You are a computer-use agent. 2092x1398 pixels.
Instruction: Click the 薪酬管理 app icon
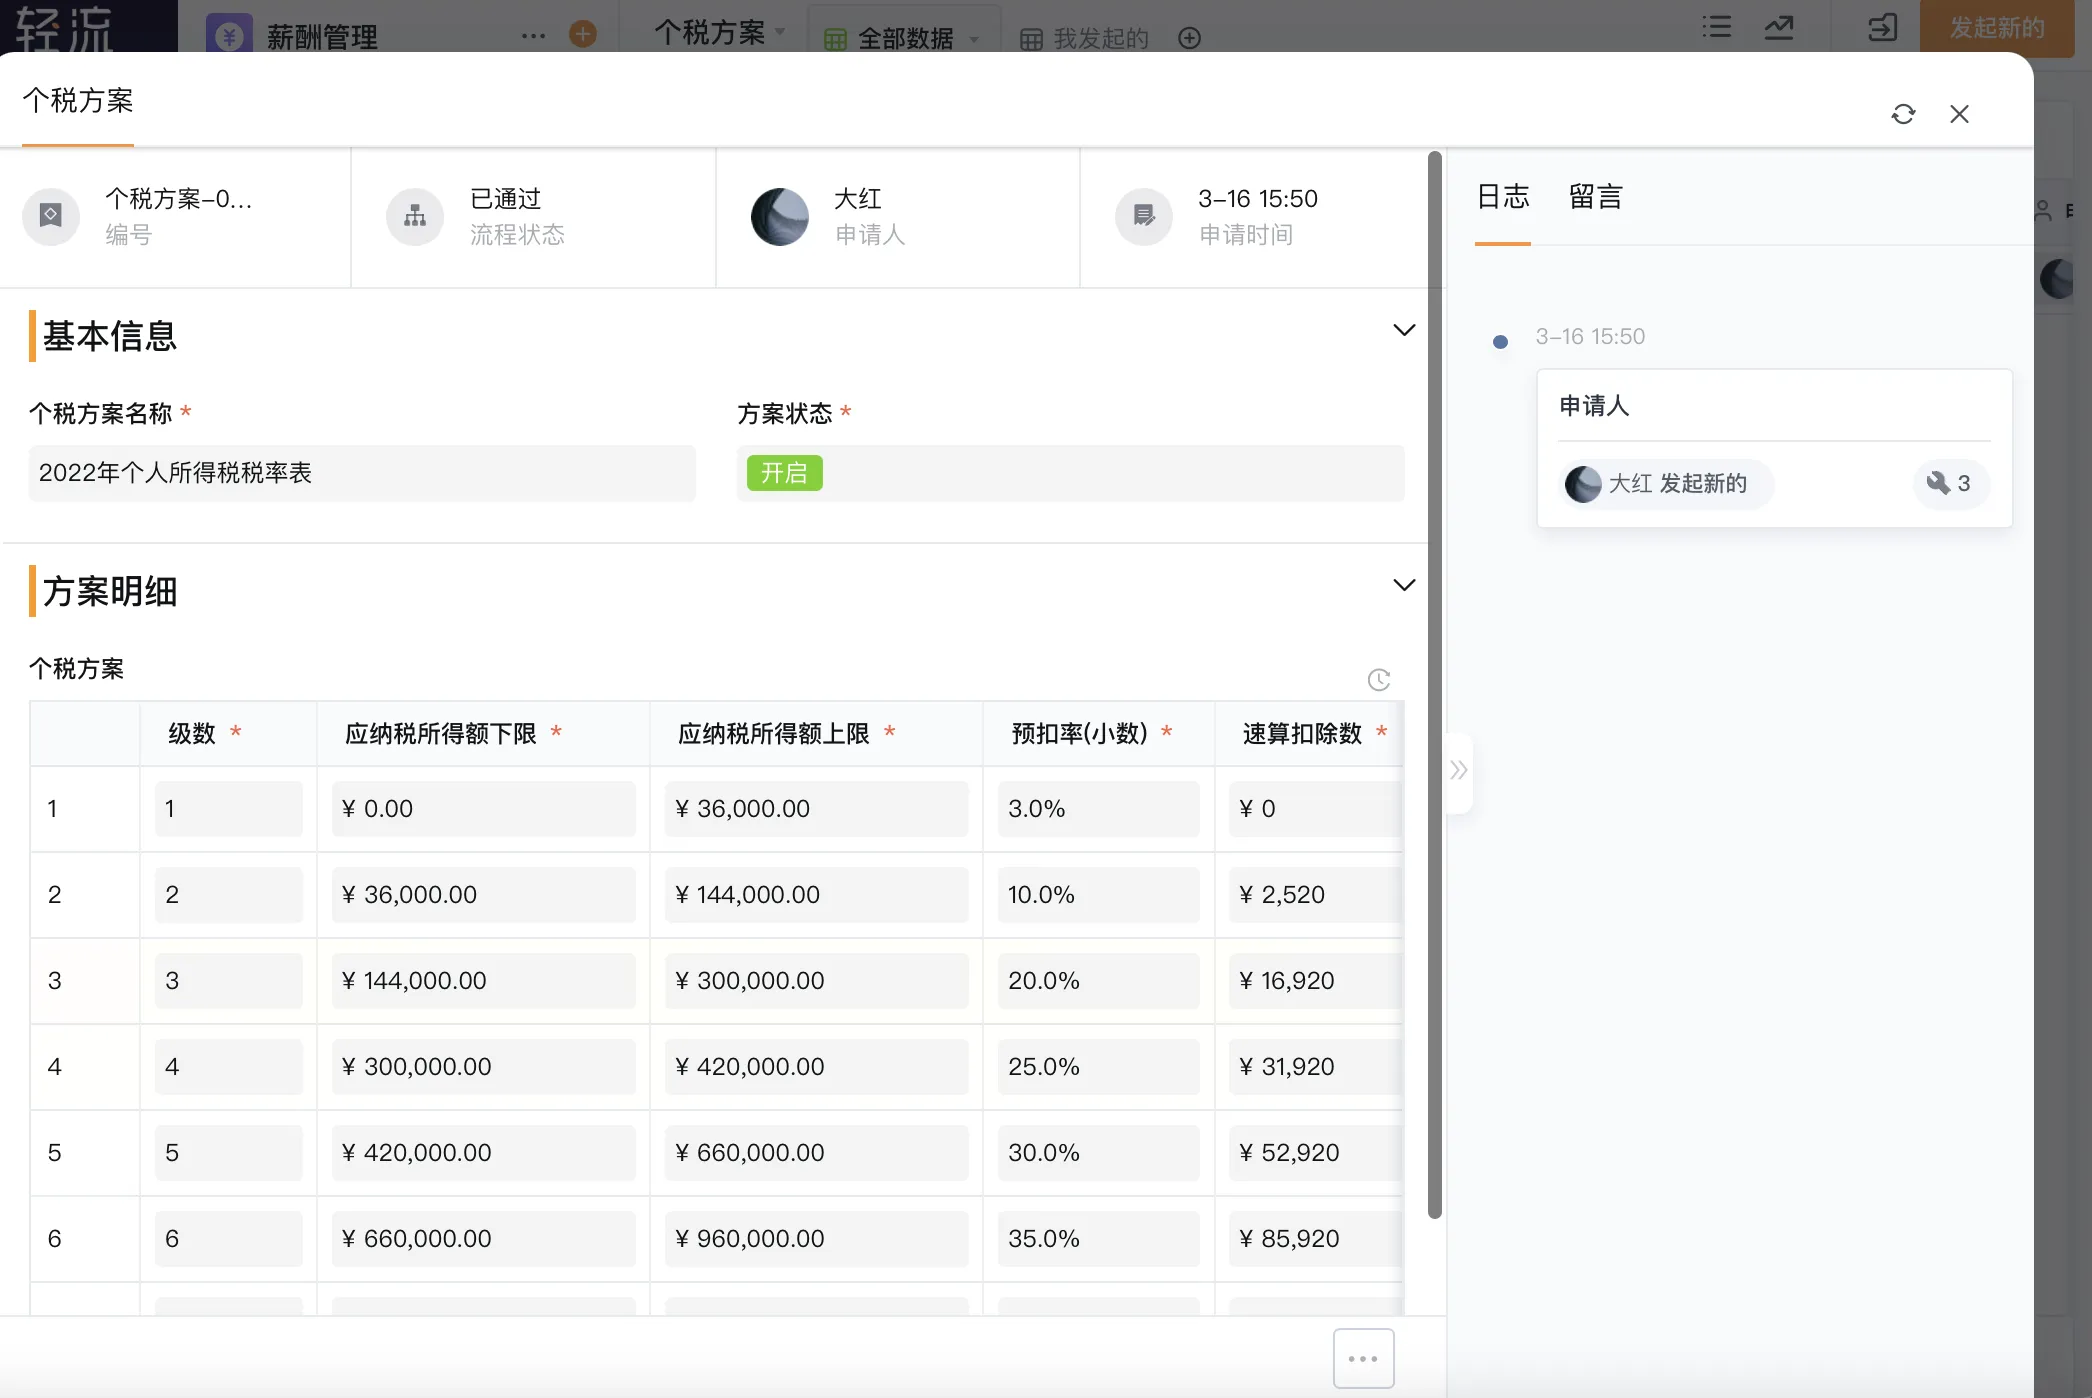(x=229, y=36)
